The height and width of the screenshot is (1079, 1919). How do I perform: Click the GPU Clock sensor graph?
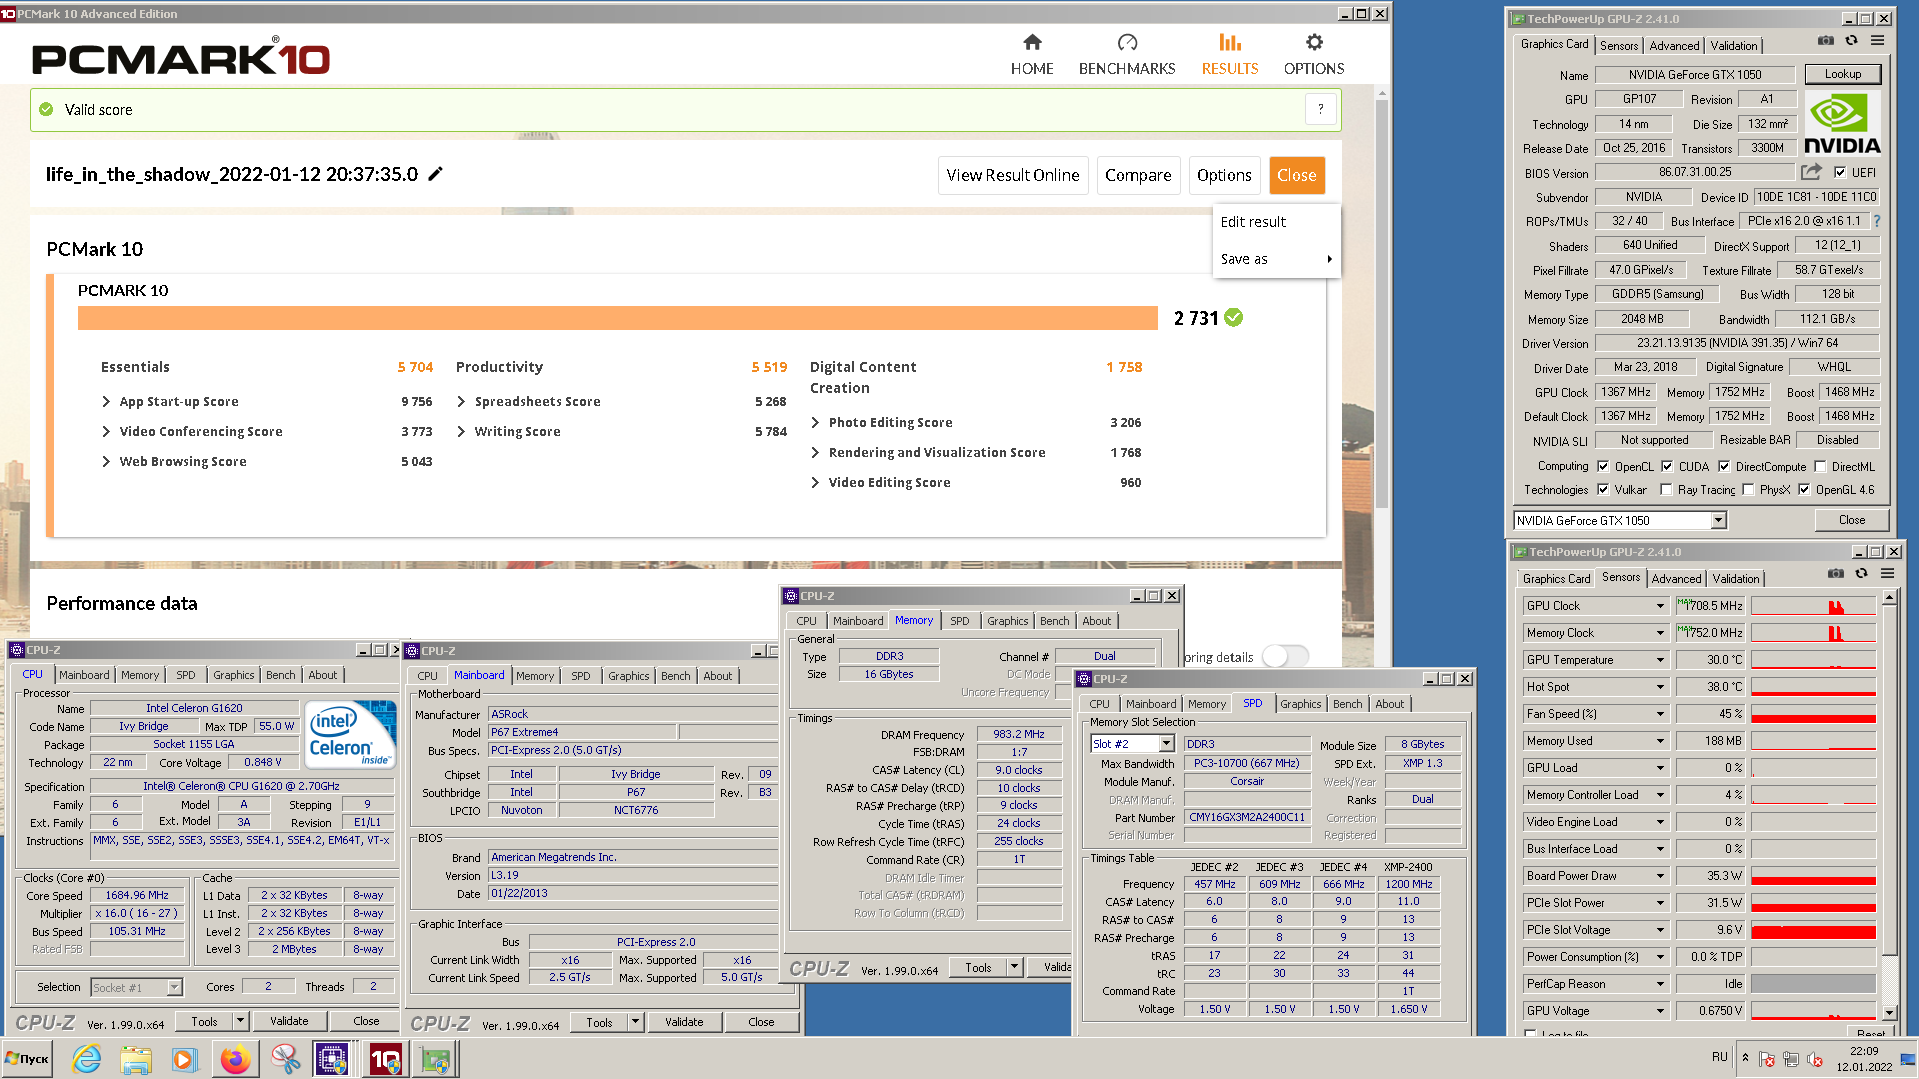1813,606
